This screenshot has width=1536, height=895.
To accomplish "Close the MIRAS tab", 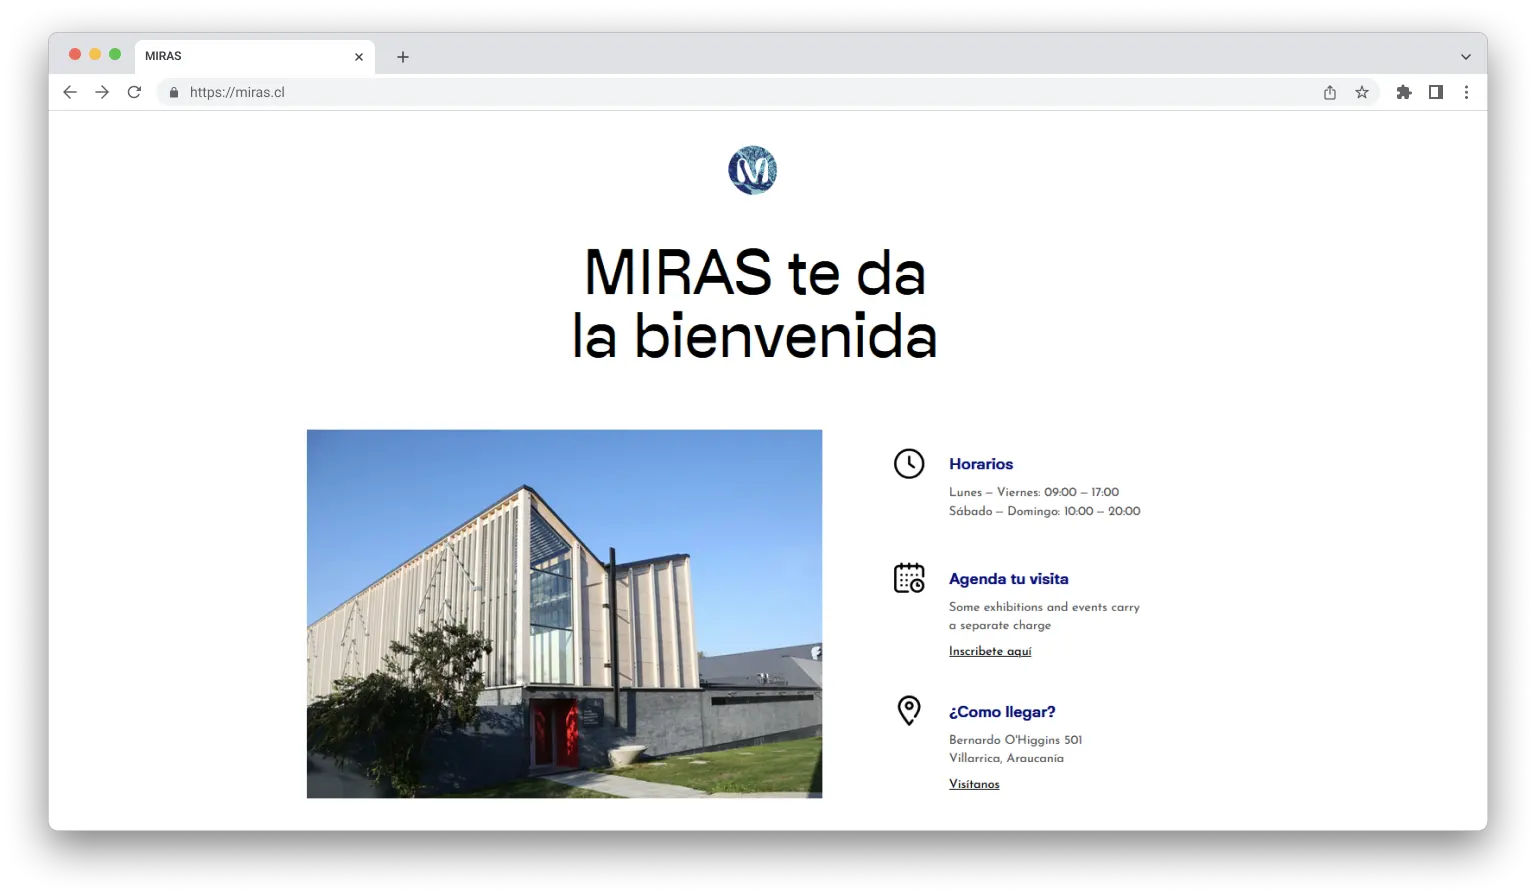I will coord(359,57).
